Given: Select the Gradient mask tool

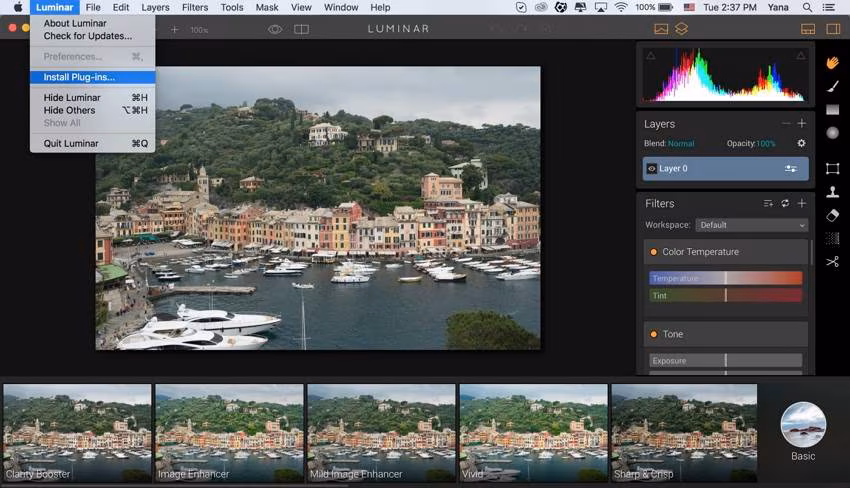Looking at the screenshot, I should click(x=833, y=110).
